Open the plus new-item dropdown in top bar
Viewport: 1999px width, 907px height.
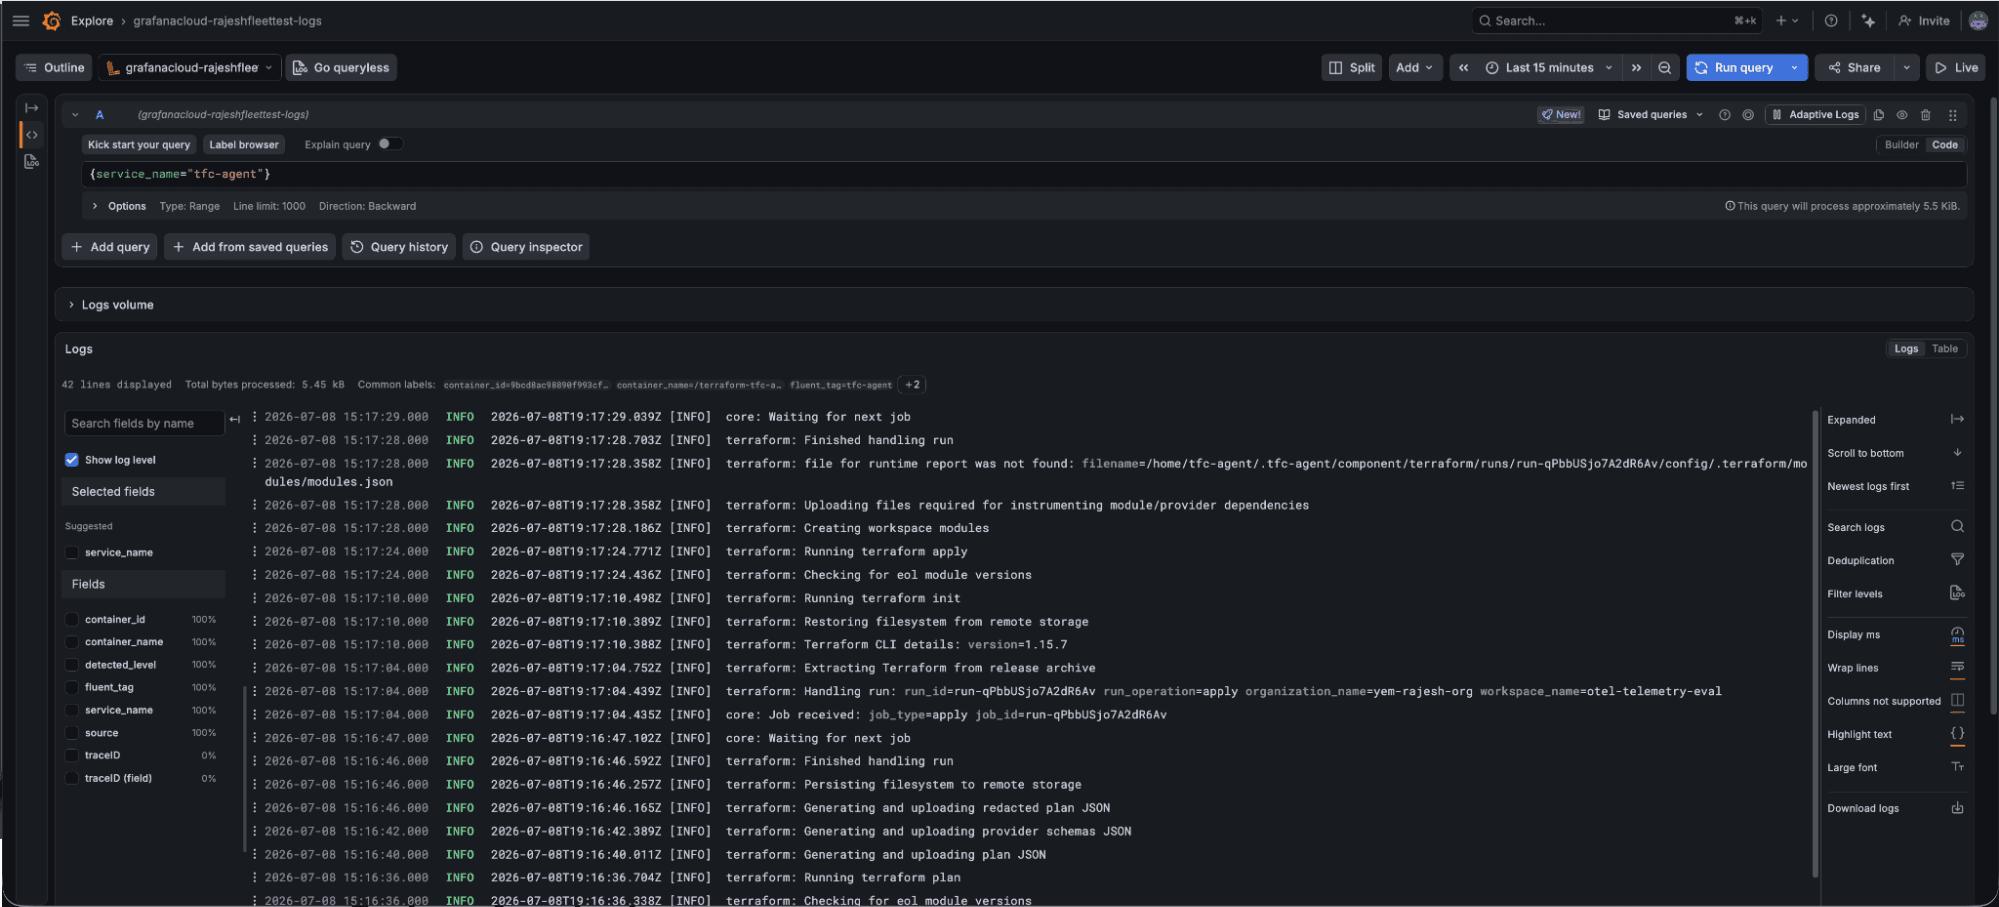click(x=1787, y=20)
